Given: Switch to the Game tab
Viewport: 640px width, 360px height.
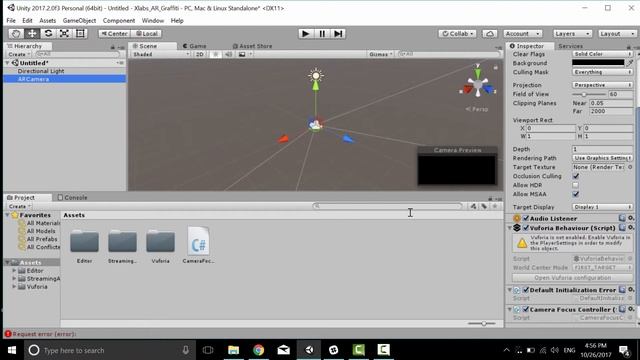Looking at the screenshot, I should (195, 46).
